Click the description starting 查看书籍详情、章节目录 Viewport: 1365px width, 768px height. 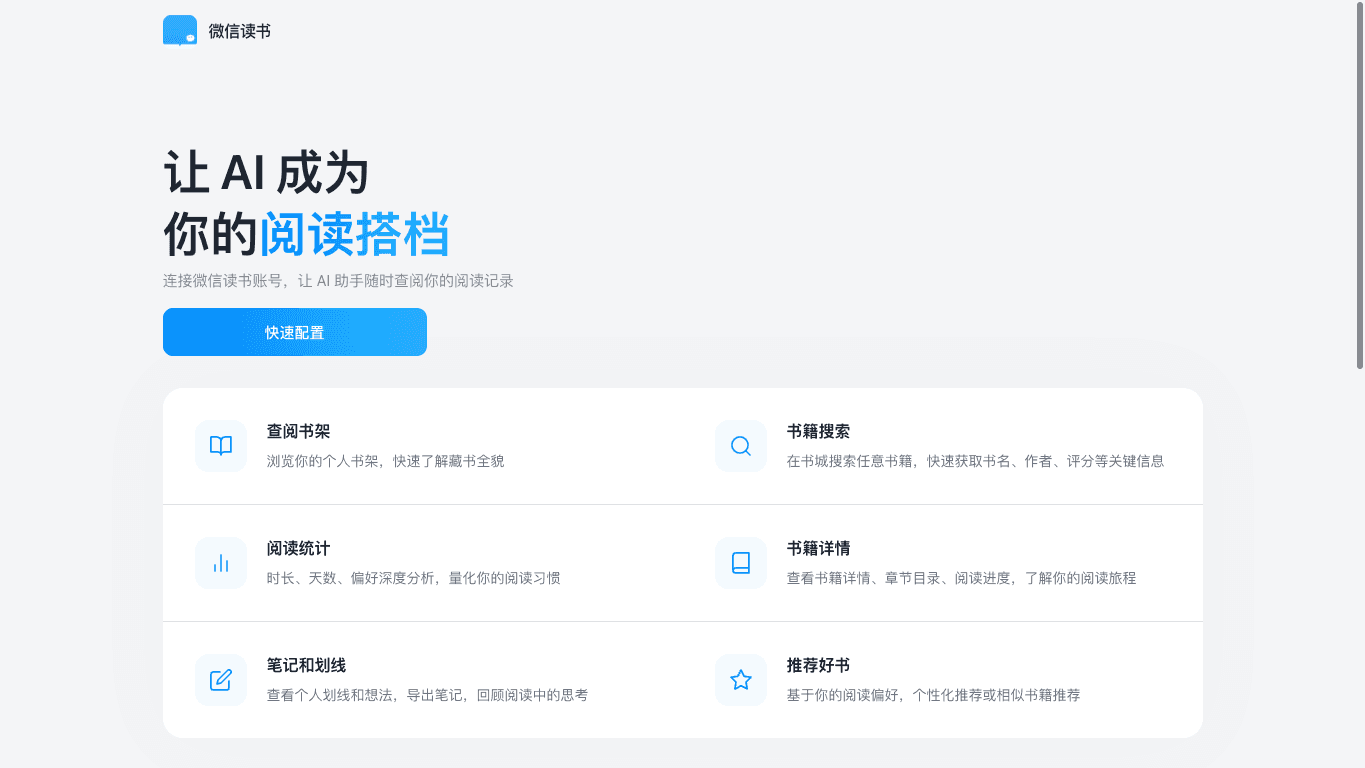961,578
